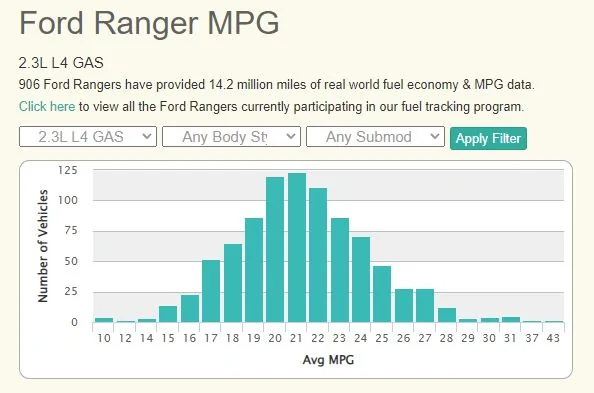Click the 18 MPG histogram bar
Image resolution: width=594 pixels, height=393 pixels.
233,283
